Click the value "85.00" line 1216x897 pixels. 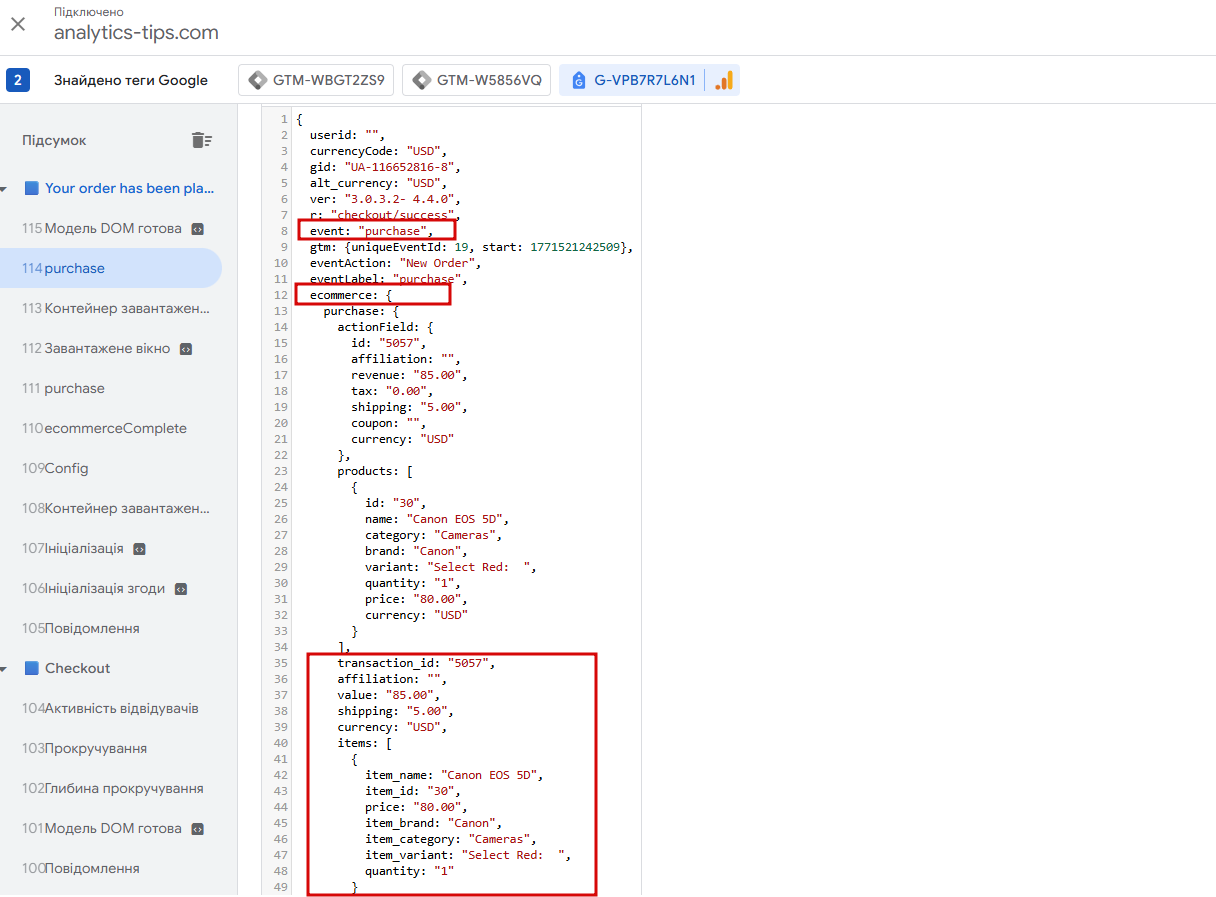pos(388,695)
